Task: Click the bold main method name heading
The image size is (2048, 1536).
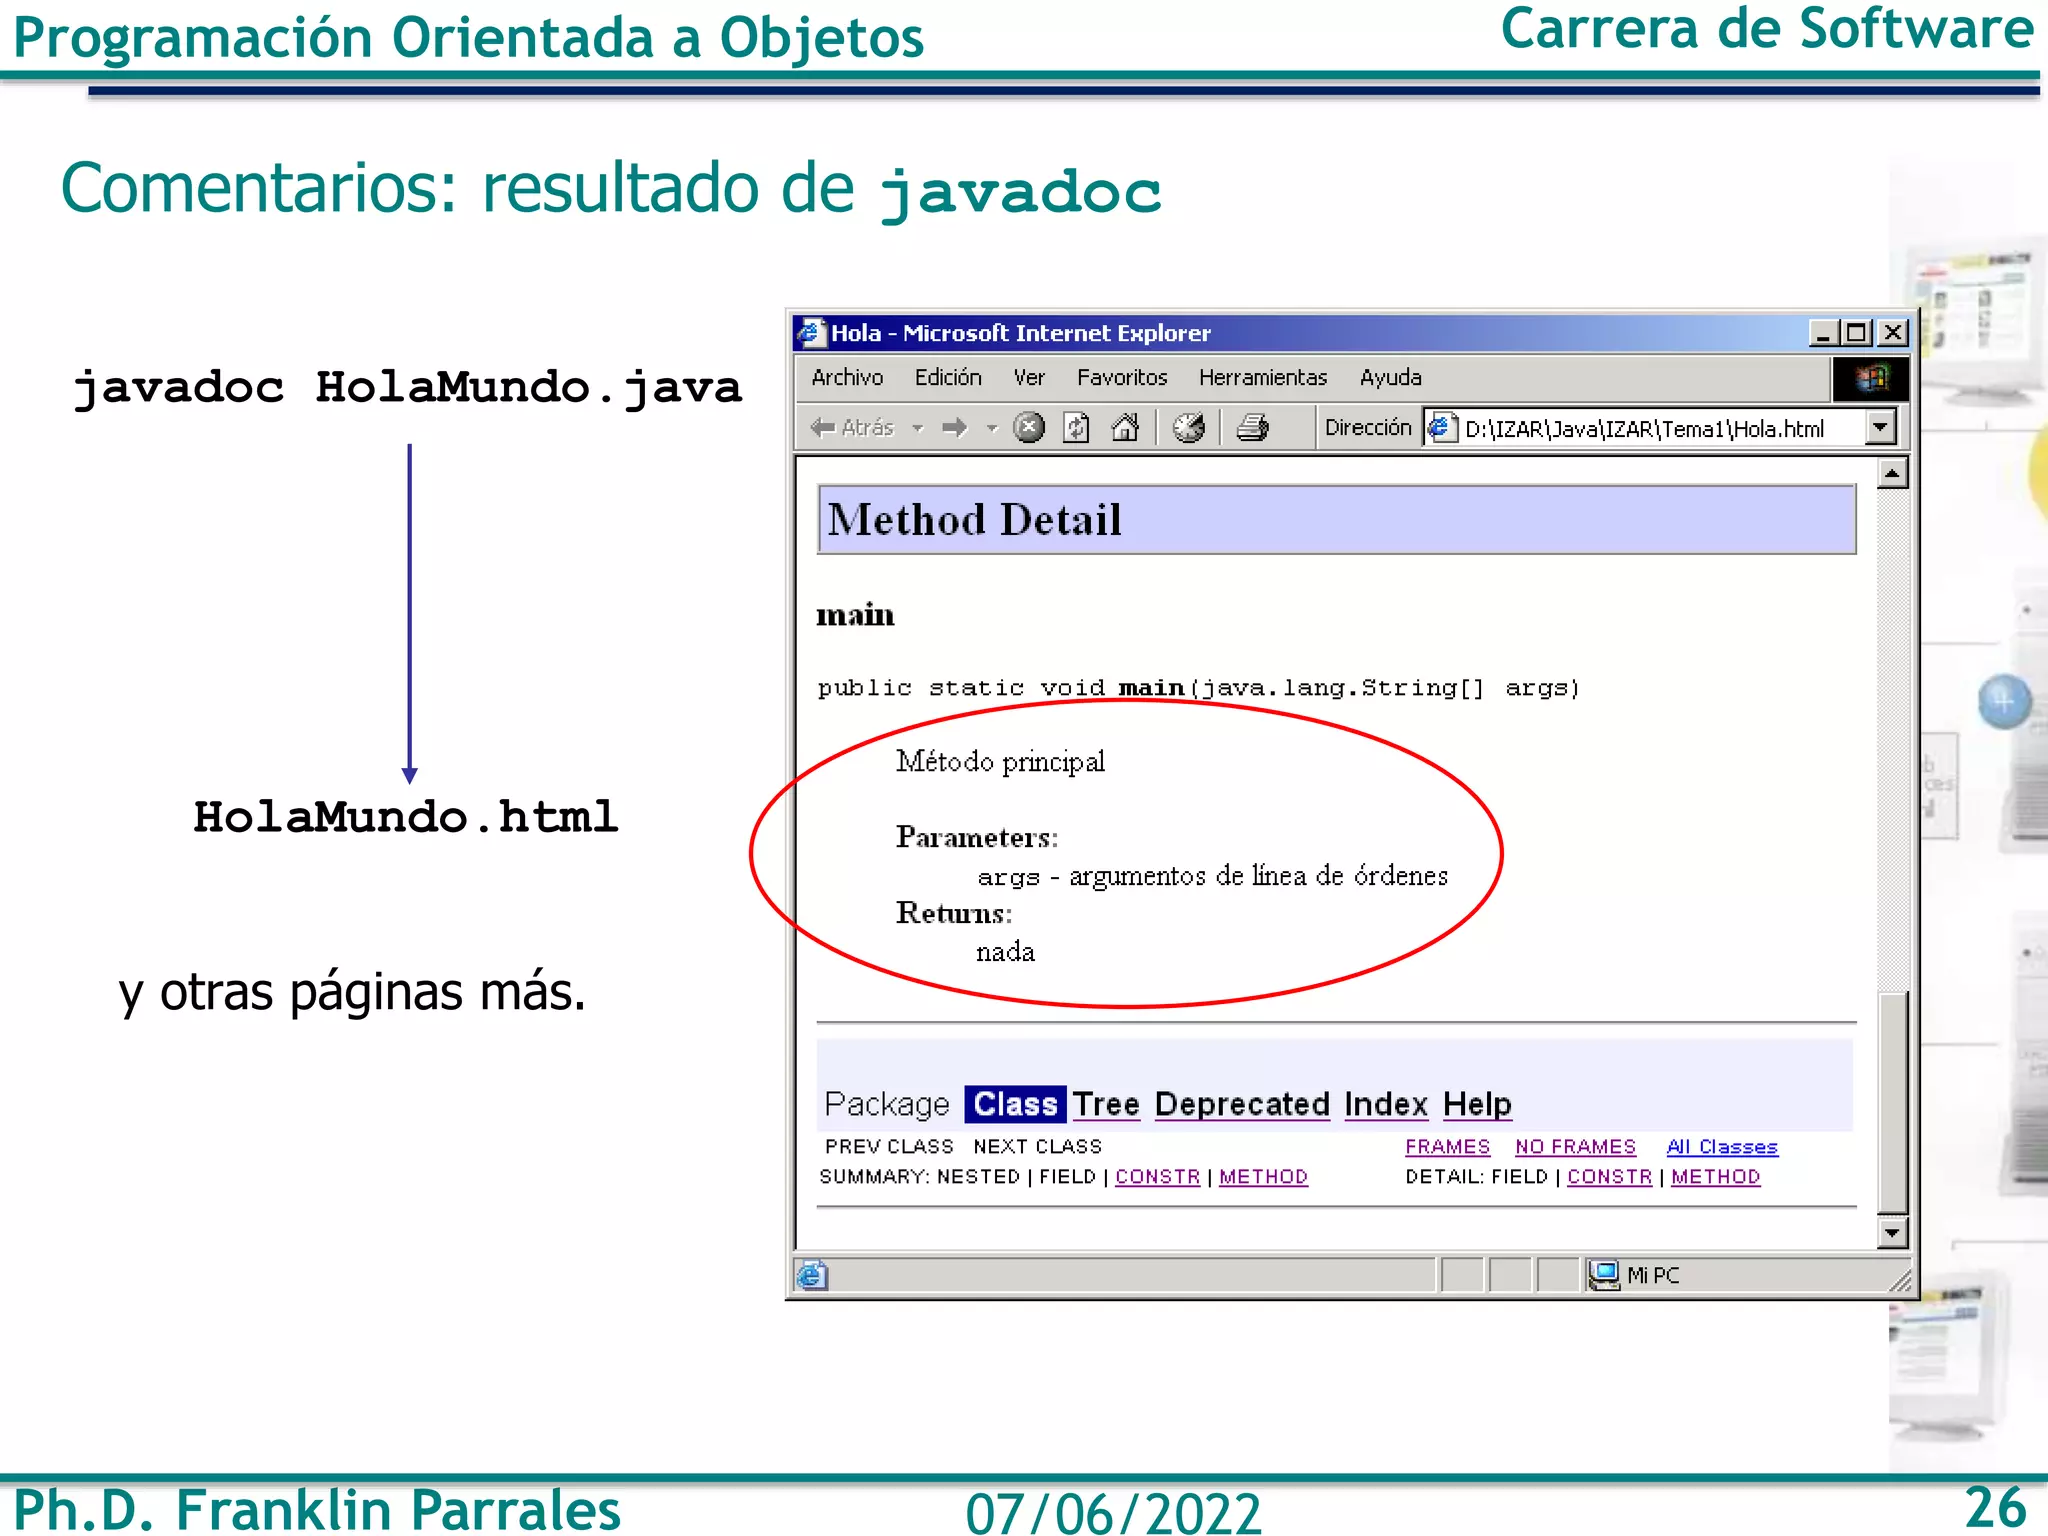Action: tap(855, 614)
